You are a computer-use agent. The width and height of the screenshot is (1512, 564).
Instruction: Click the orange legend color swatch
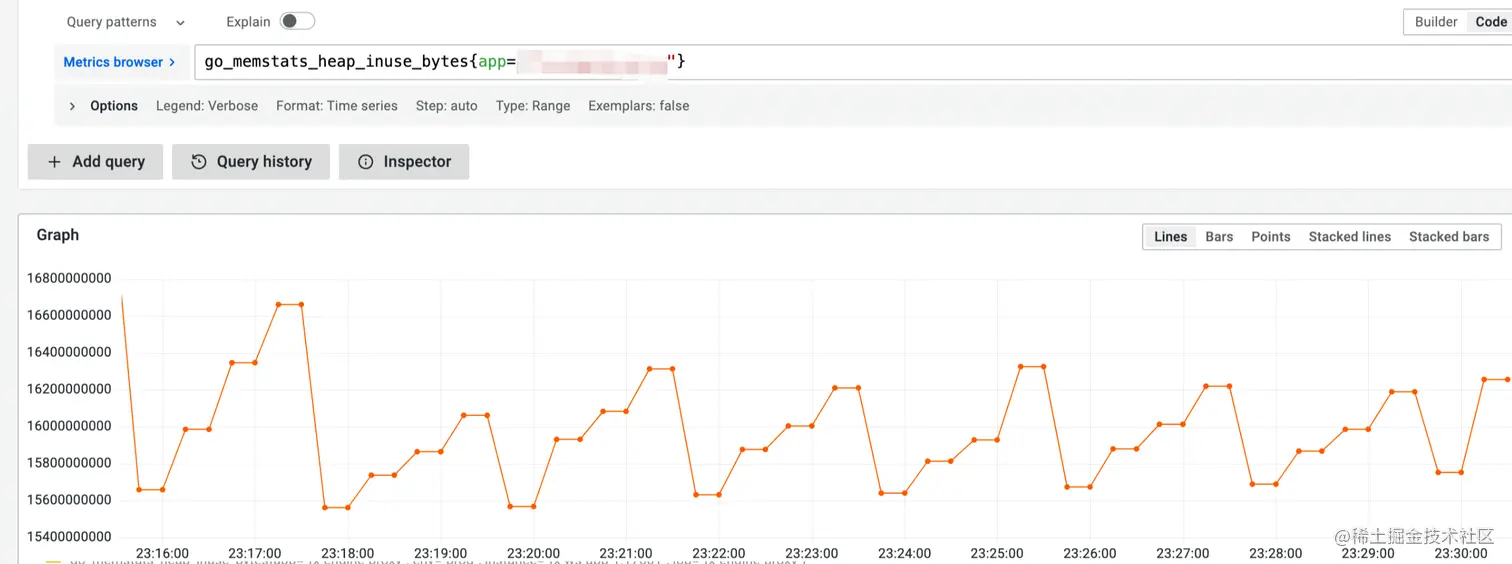point(54,562)
